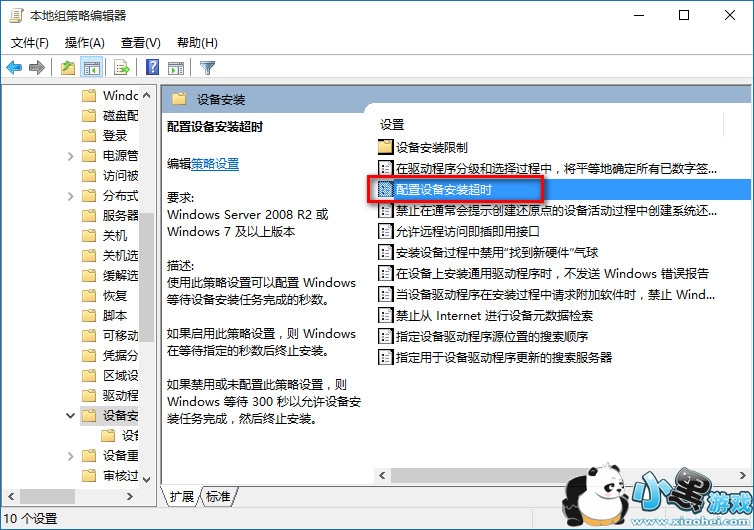Open the 查看(V) menu
Screen dimensions: 754x530
pos(140,43)
